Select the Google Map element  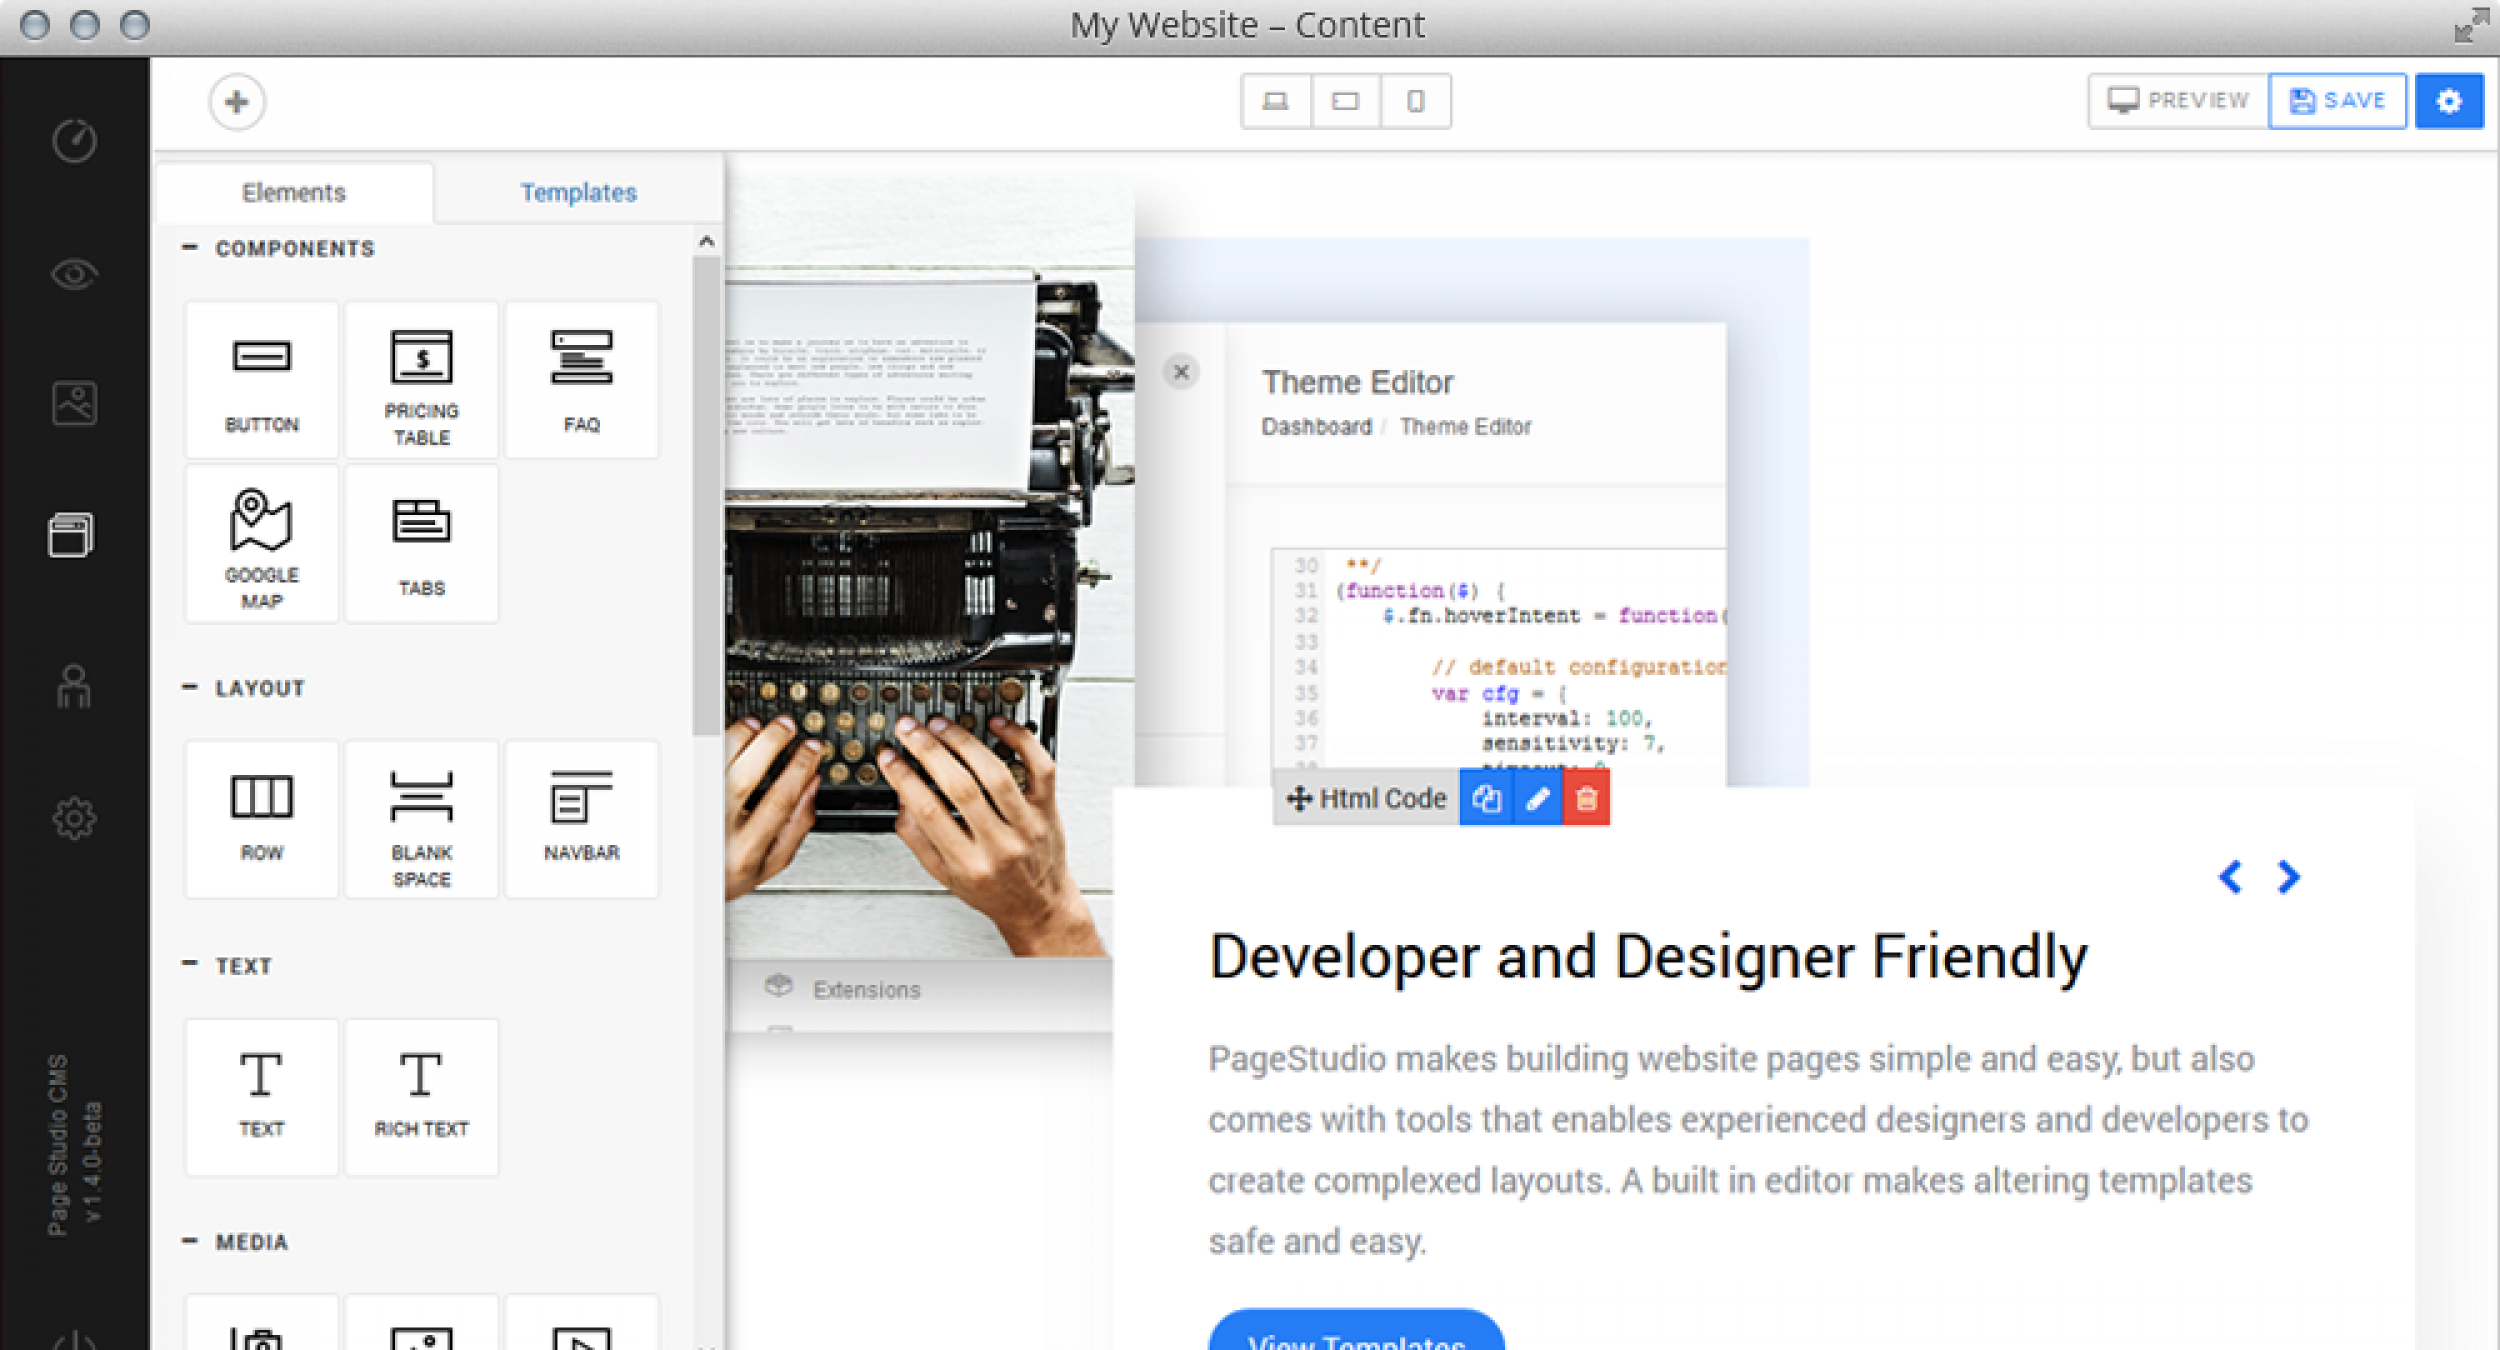pos(262,544)
